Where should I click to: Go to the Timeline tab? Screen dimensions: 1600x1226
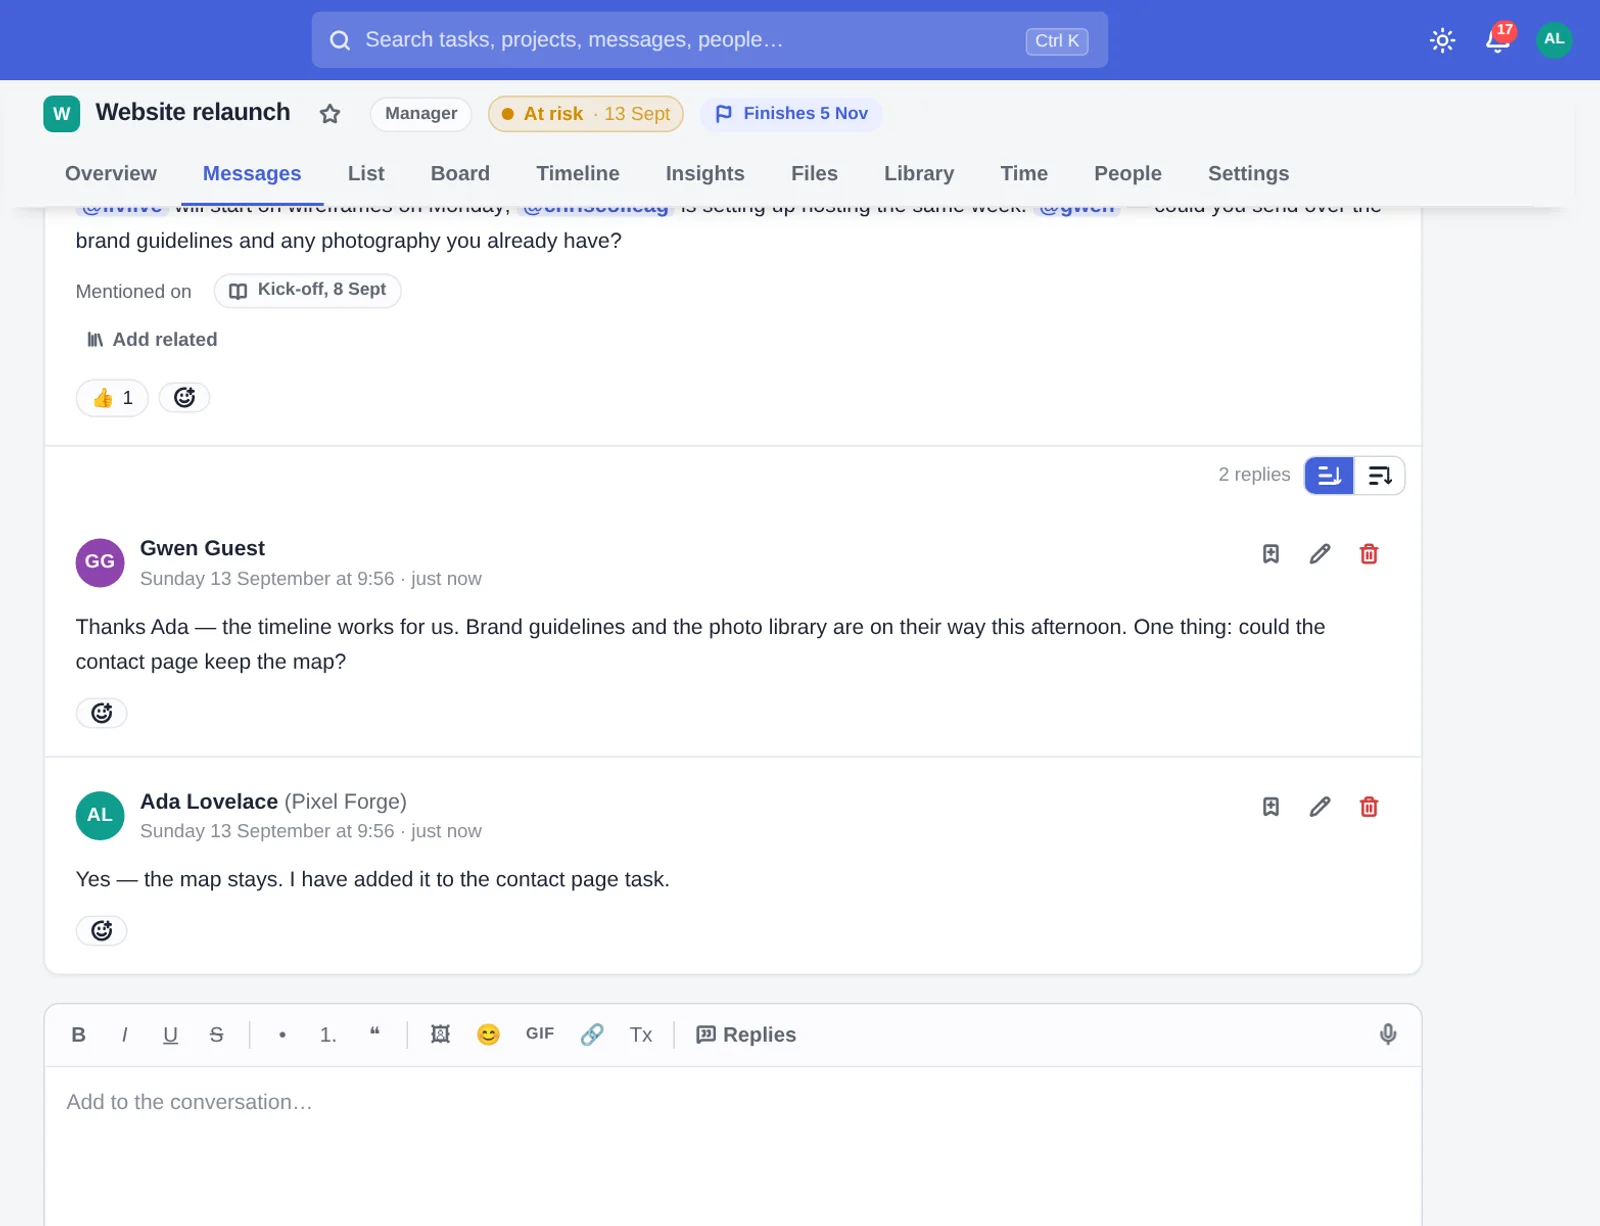click(578, 173)
